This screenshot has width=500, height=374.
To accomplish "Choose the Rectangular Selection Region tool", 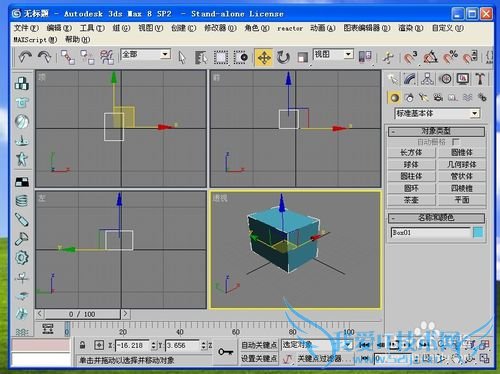I will (x=221, y=57).
